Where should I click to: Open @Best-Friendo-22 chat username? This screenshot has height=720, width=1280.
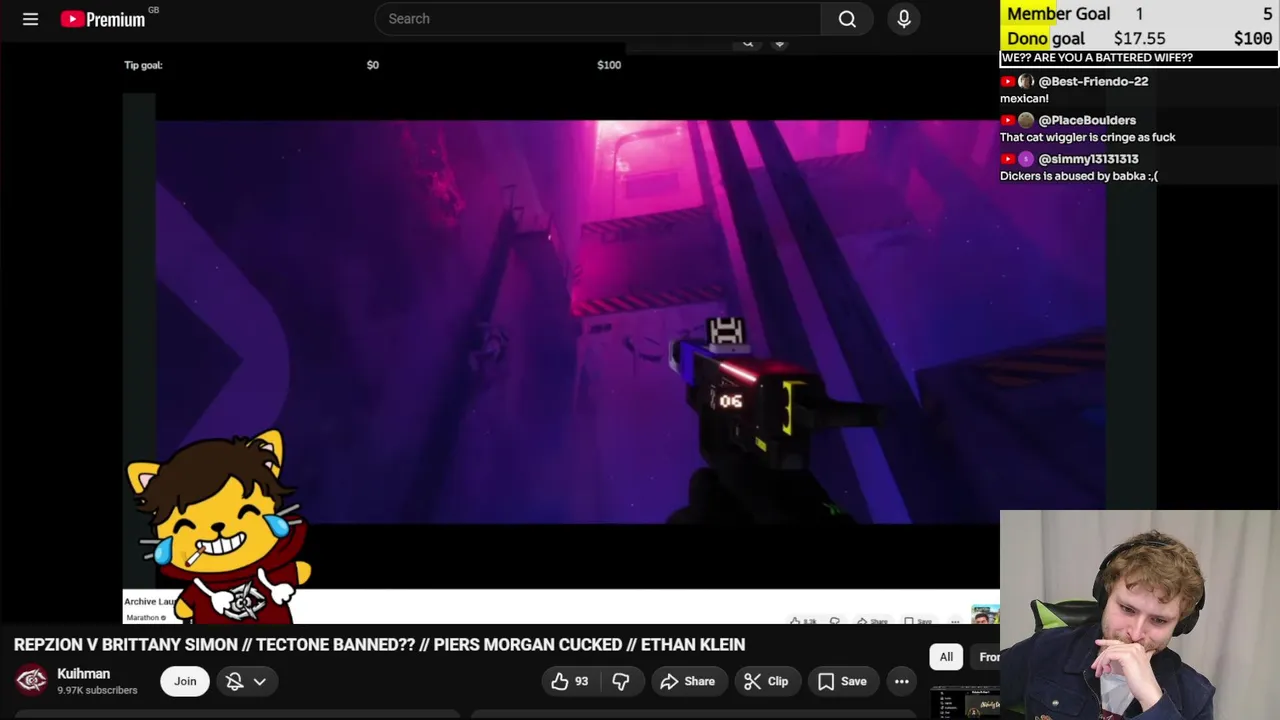click(x=1093, y=81)
